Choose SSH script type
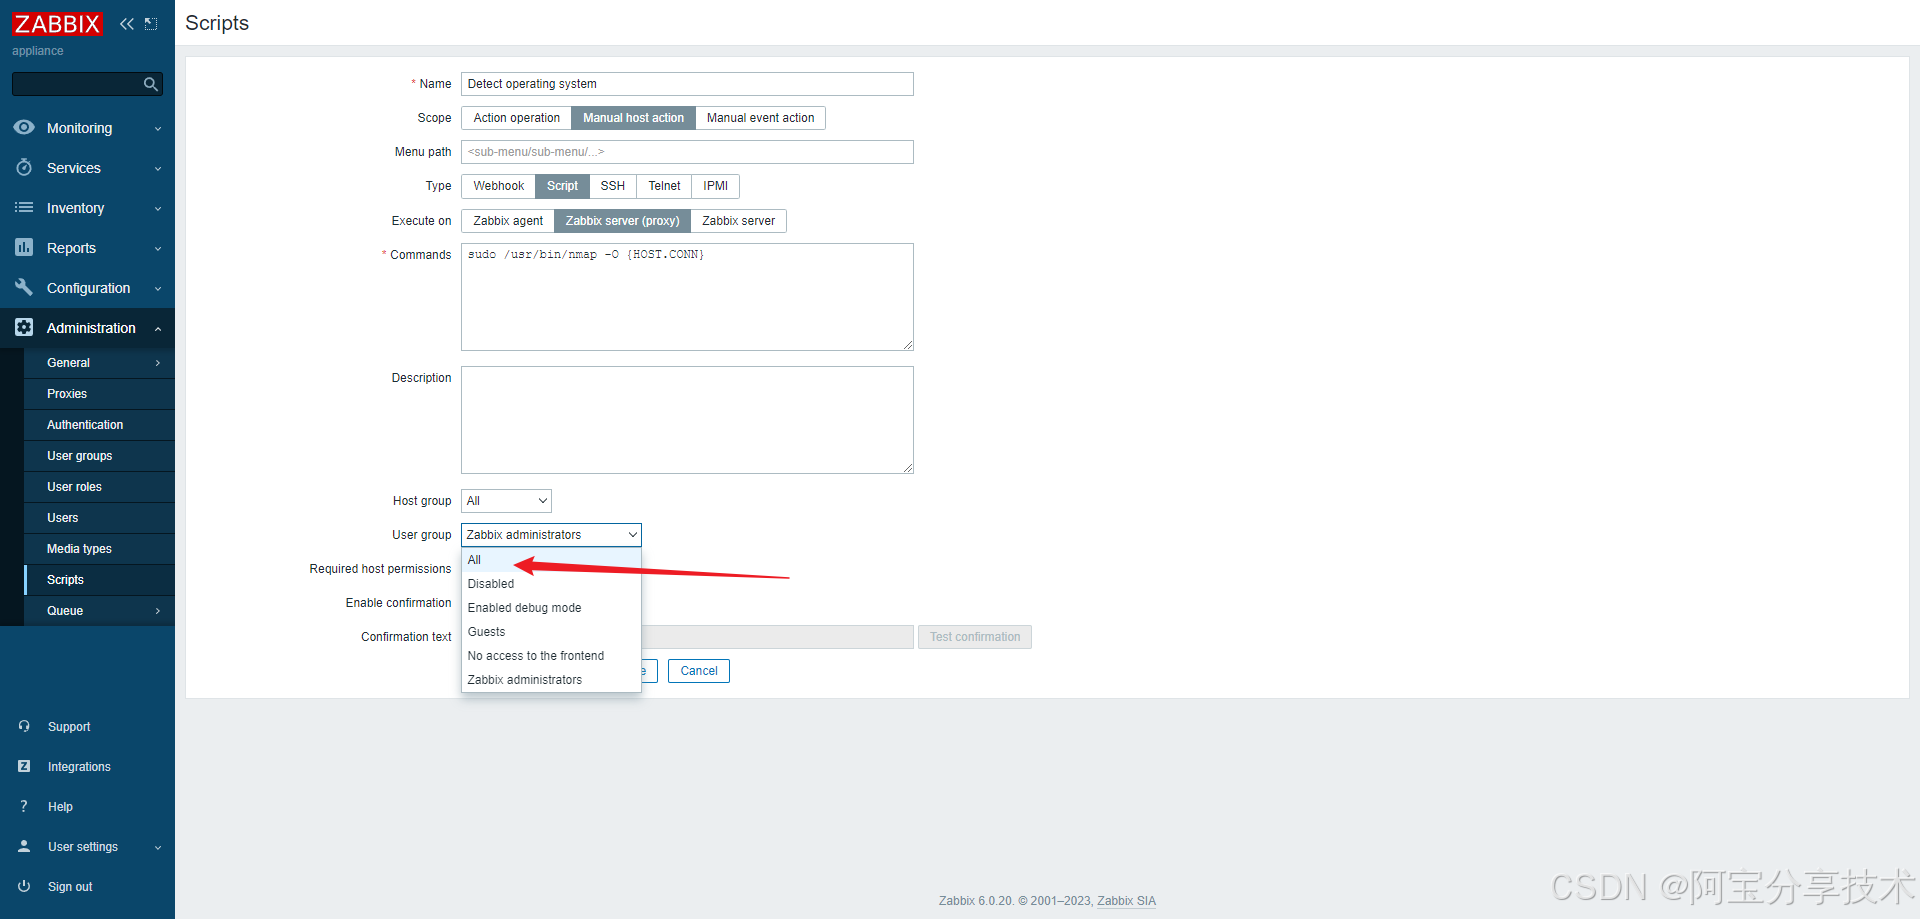This screenshot has height=919, width=1920. pos(612,186)
